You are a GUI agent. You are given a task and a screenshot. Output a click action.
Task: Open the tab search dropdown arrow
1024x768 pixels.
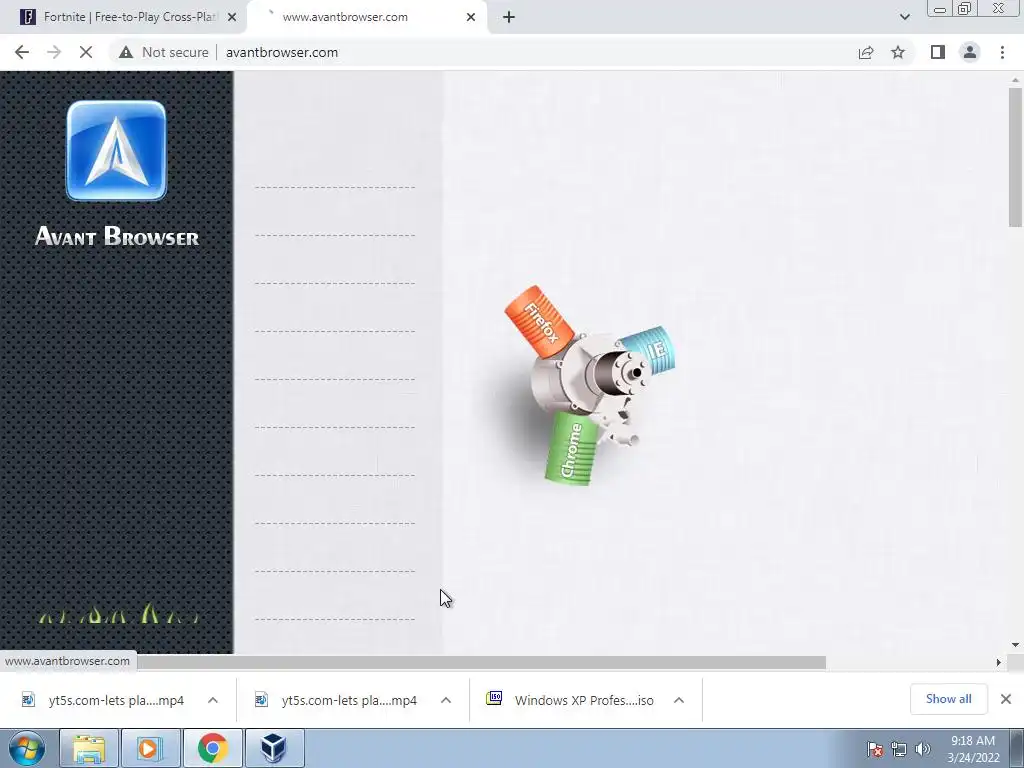pos(904,18)
